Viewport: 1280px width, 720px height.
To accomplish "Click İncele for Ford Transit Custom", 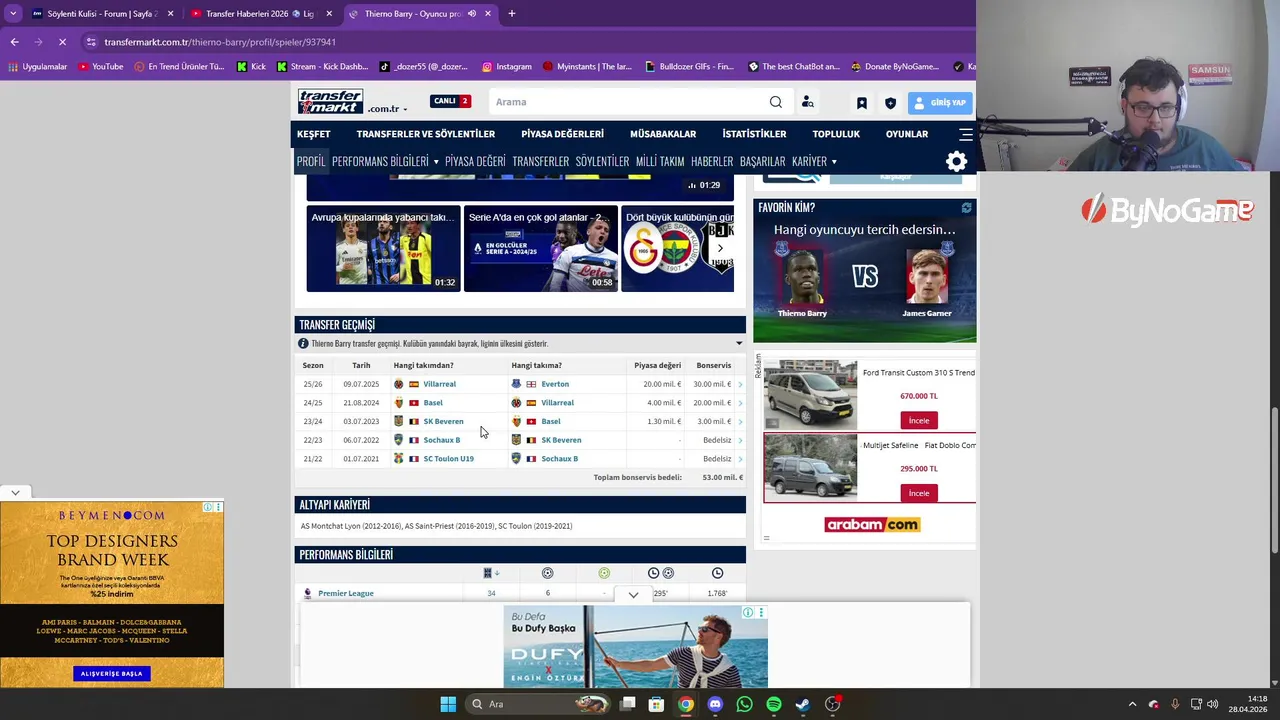I will 919,420.
